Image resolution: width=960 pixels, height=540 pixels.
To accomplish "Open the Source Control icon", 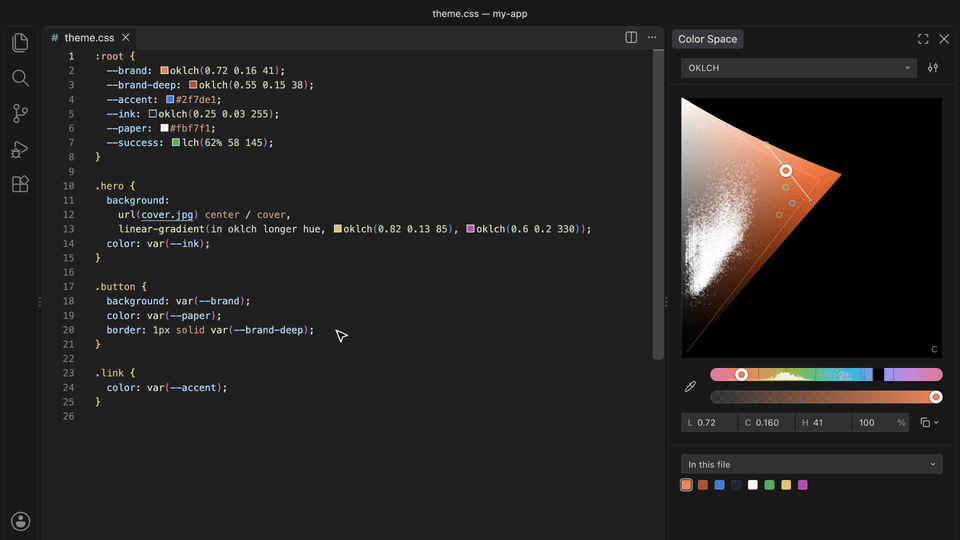I will point(20,113).
